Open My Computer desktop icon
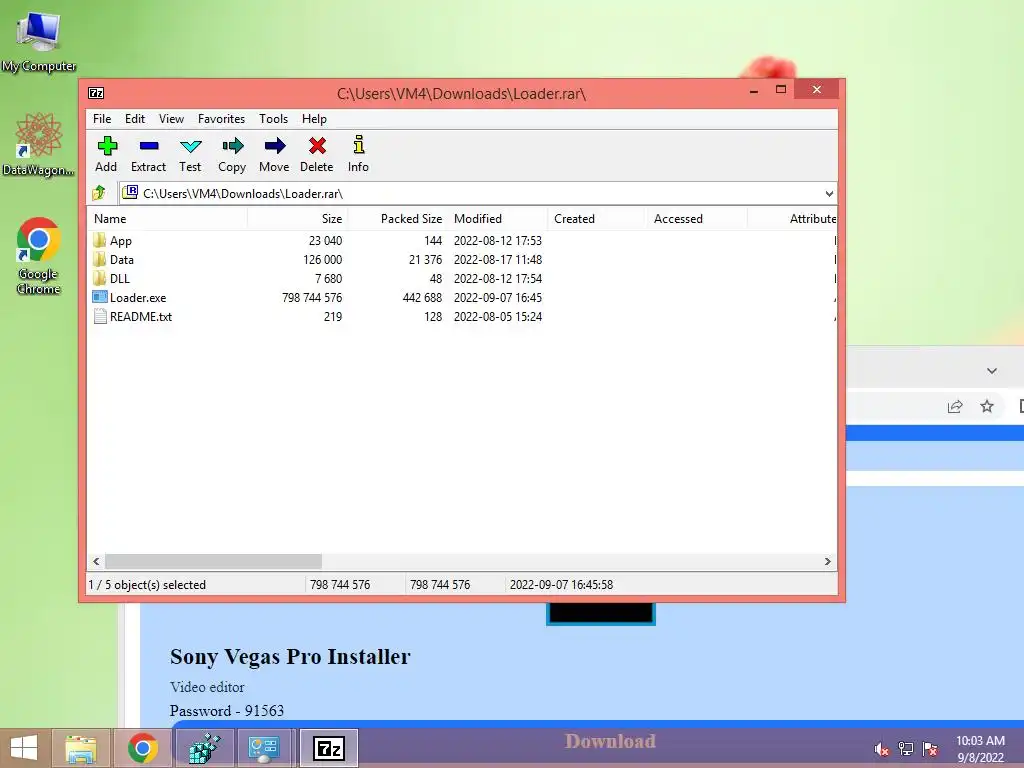 coord(39,41)
